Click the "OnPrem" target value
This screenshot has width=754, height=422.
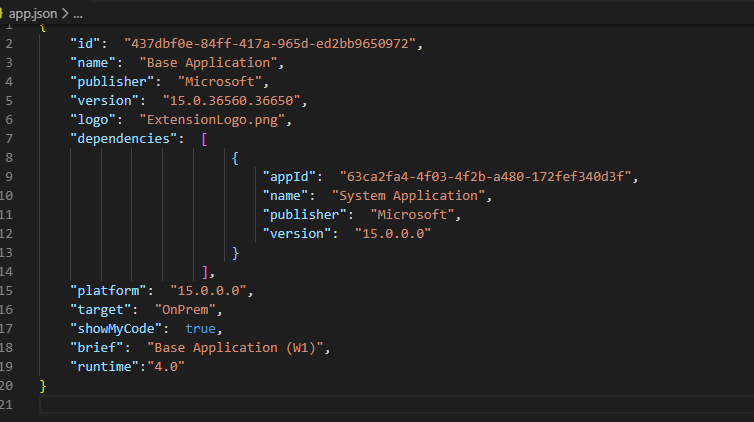[188, 310]
